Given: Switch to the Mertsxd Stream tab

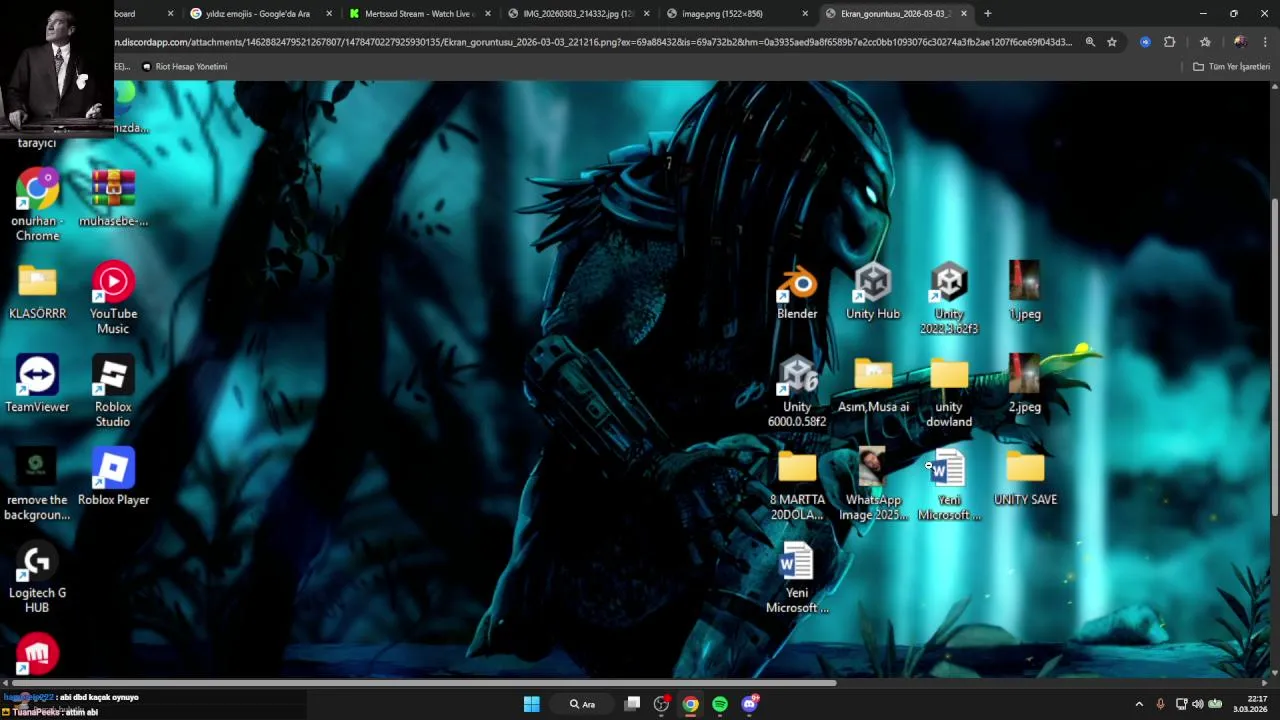Looking at the screenshot, I should 411,14.
